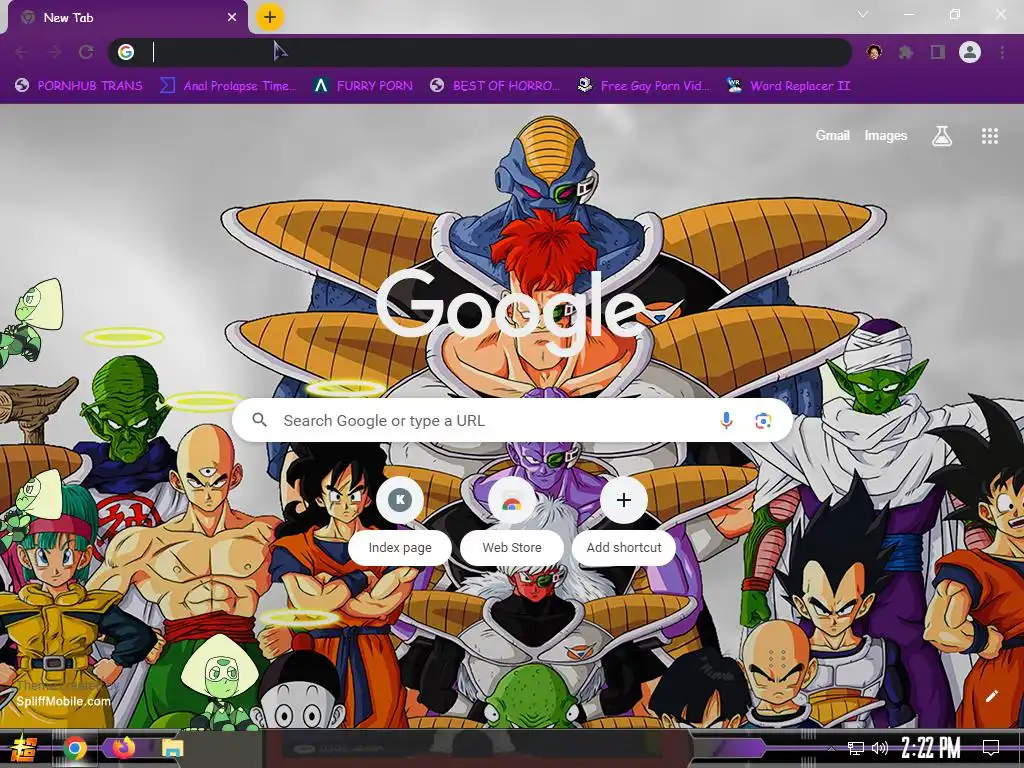
Task: Open Search Labs flask icon
Action: pos(942,136)
